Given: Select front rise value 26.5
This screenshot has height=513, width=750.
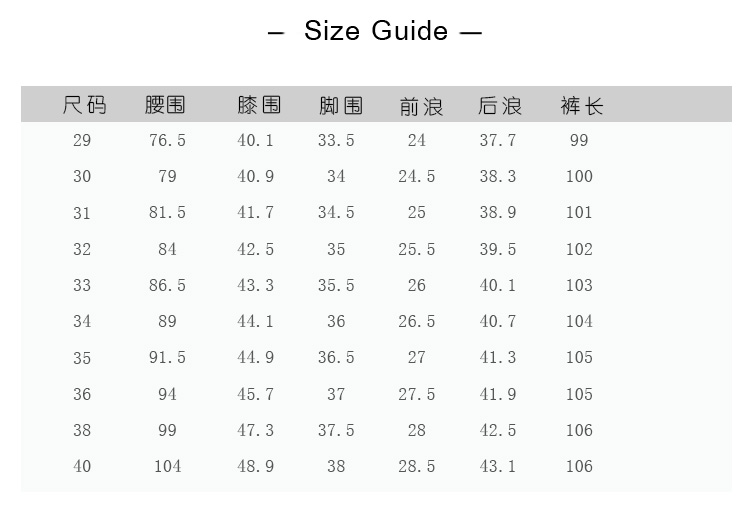Looking at the screenshot, I should (417, 322).
